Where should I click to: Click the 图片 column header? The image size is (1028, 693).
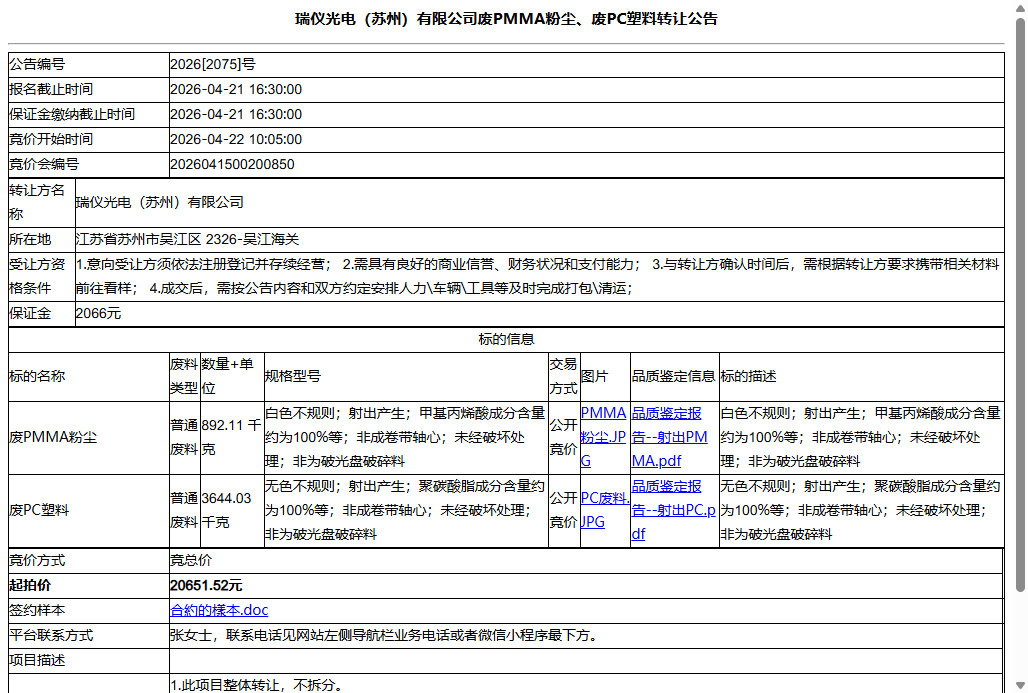pyautogui.click(x=595, y=376)
